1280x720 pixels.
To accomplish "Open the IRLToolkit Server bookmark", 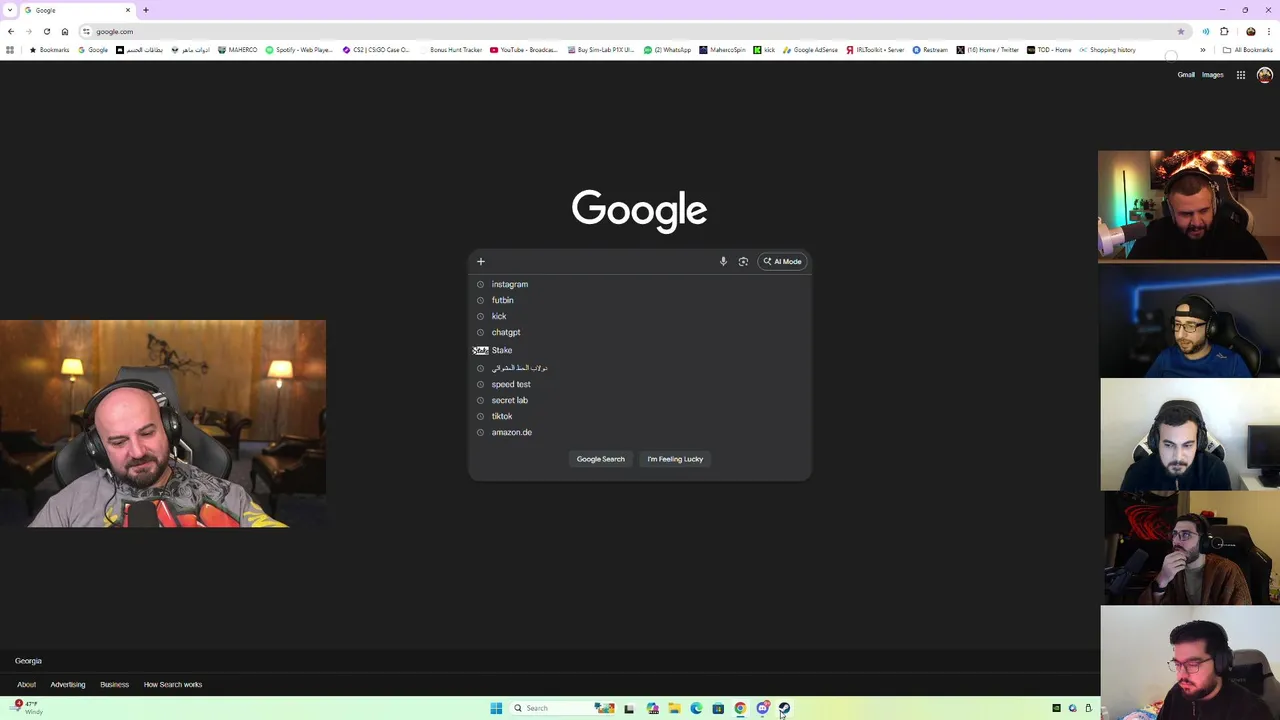I will [875, 50].
